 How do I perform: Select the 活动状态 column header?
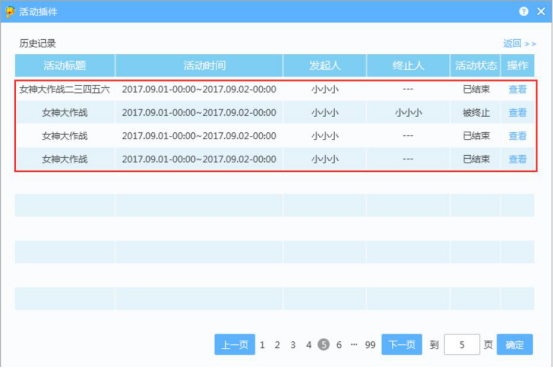(x=475, y=65)
